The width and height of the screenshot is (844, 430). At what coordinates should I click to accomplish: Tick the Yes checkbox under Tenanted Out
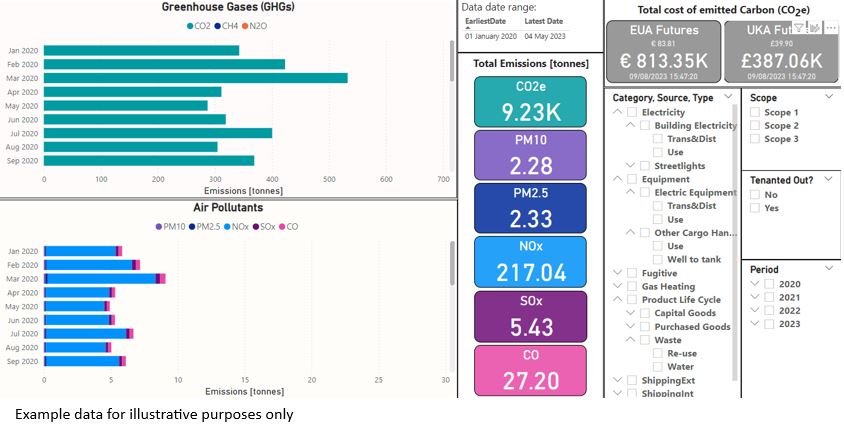755,208
